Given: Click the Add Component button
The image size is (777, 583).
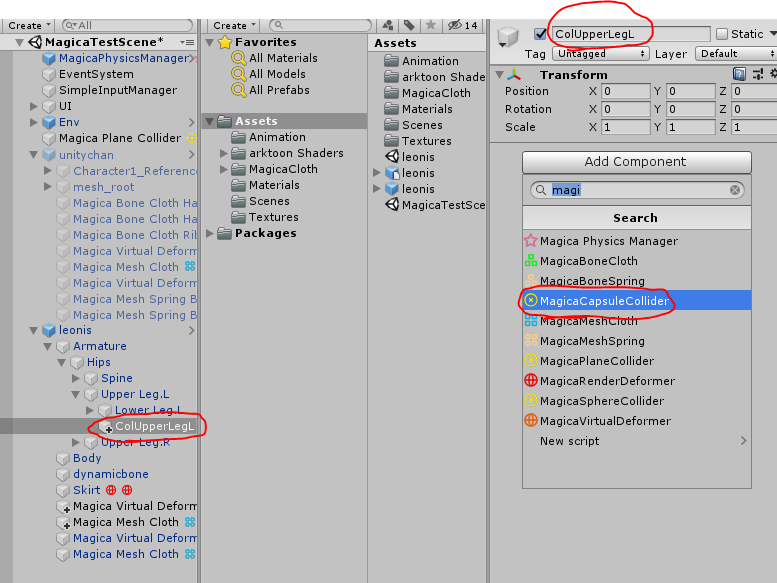Looking at the screenshot, I should tap(637, 162).
